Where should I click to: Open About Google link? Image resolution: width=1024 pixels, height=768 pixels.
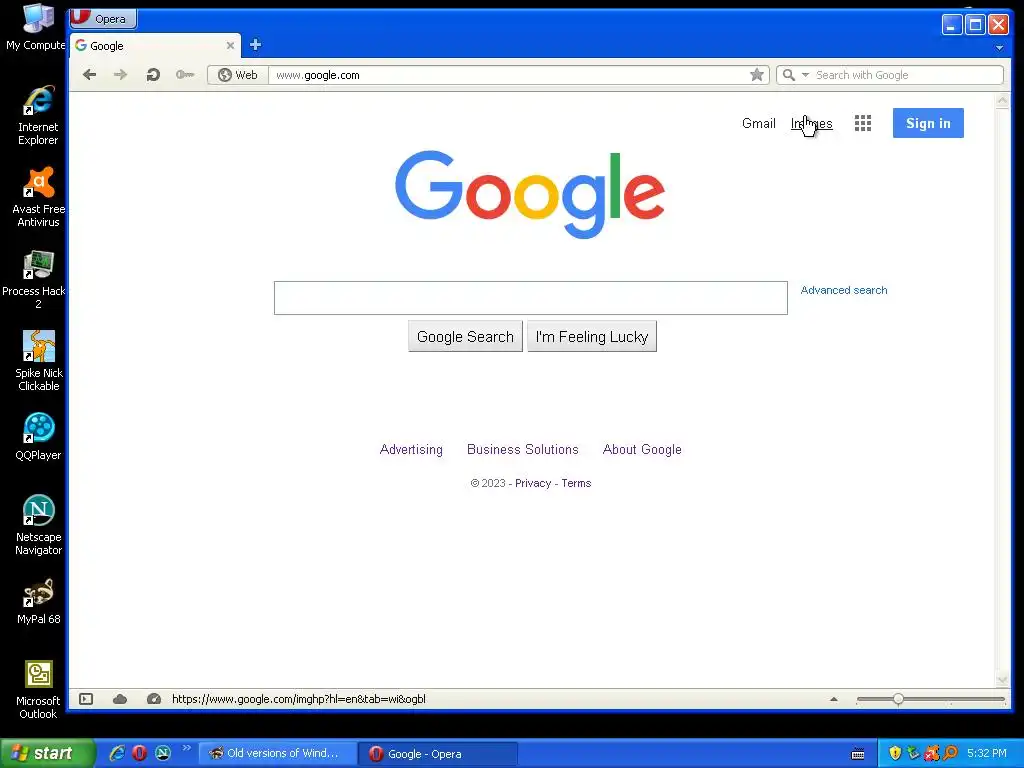click(642, 449)
